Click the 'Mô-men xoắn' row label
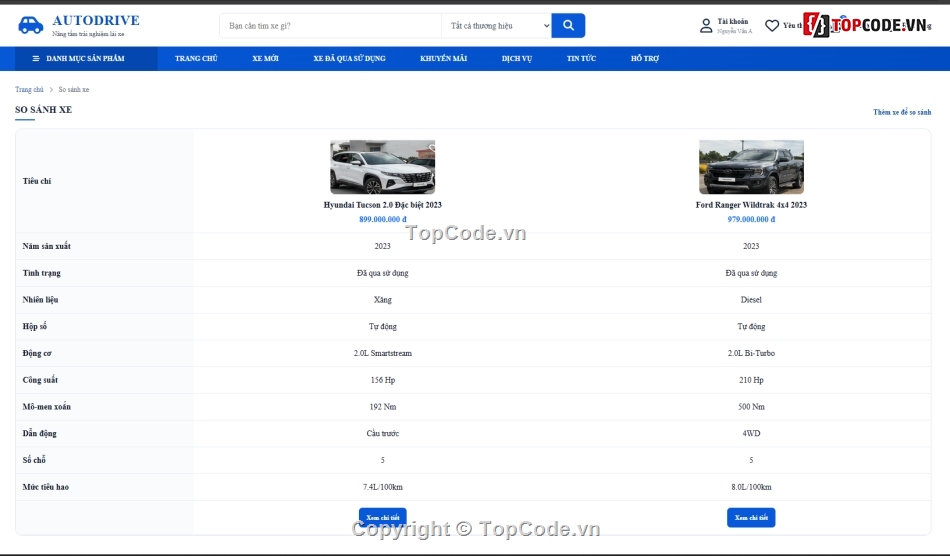950x556 pixels. pos(47,407)
